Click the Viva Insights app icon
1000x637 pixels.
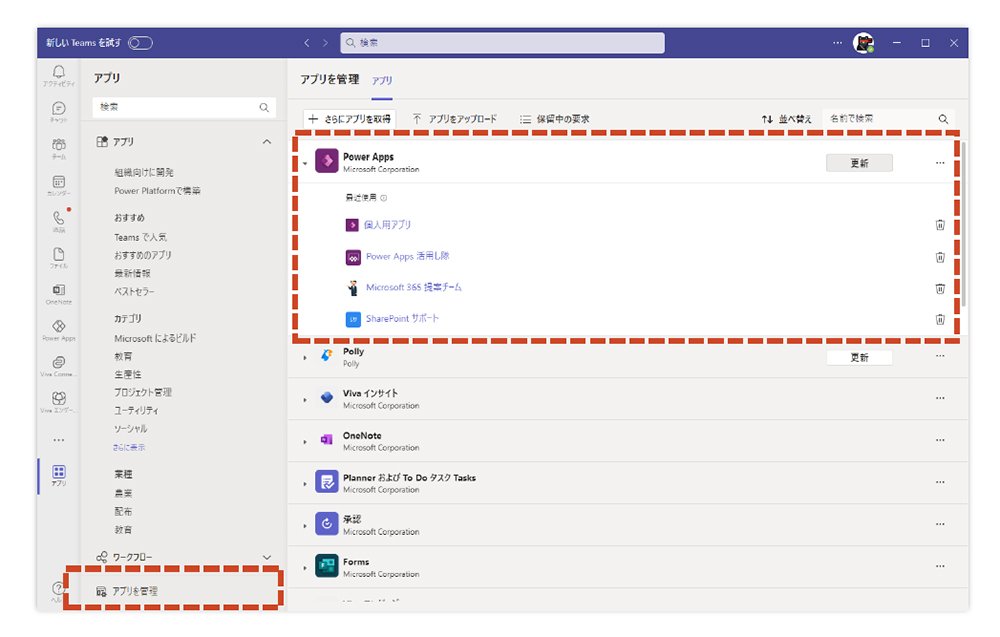pyautogui.click(x=327, y=398)
